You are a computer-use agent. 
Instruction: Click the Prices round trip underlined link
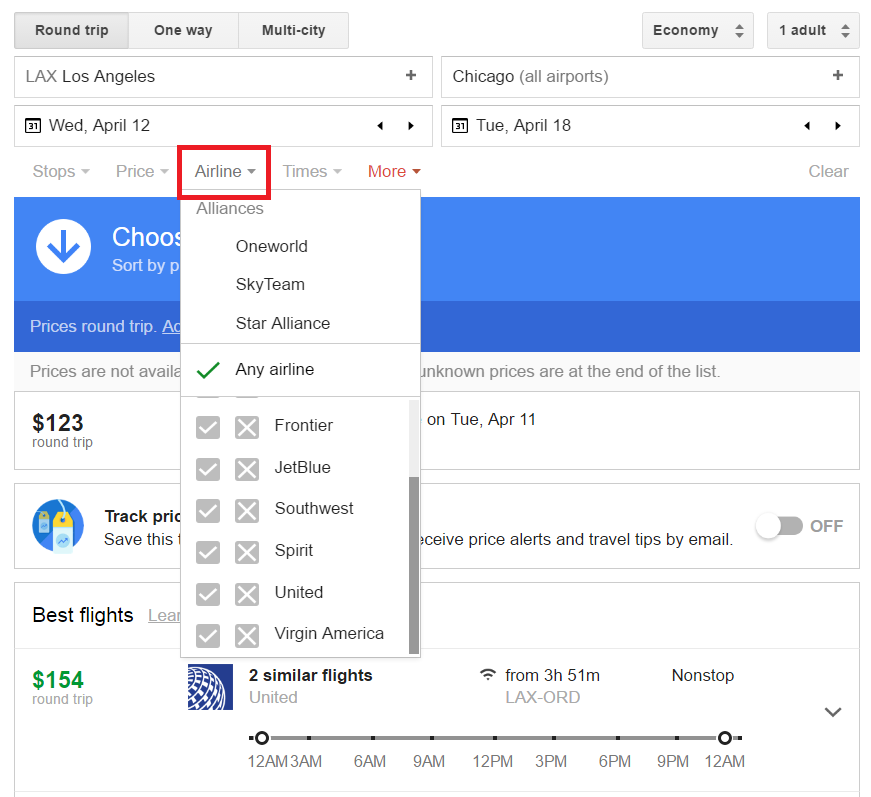click(x=171, y=326)
